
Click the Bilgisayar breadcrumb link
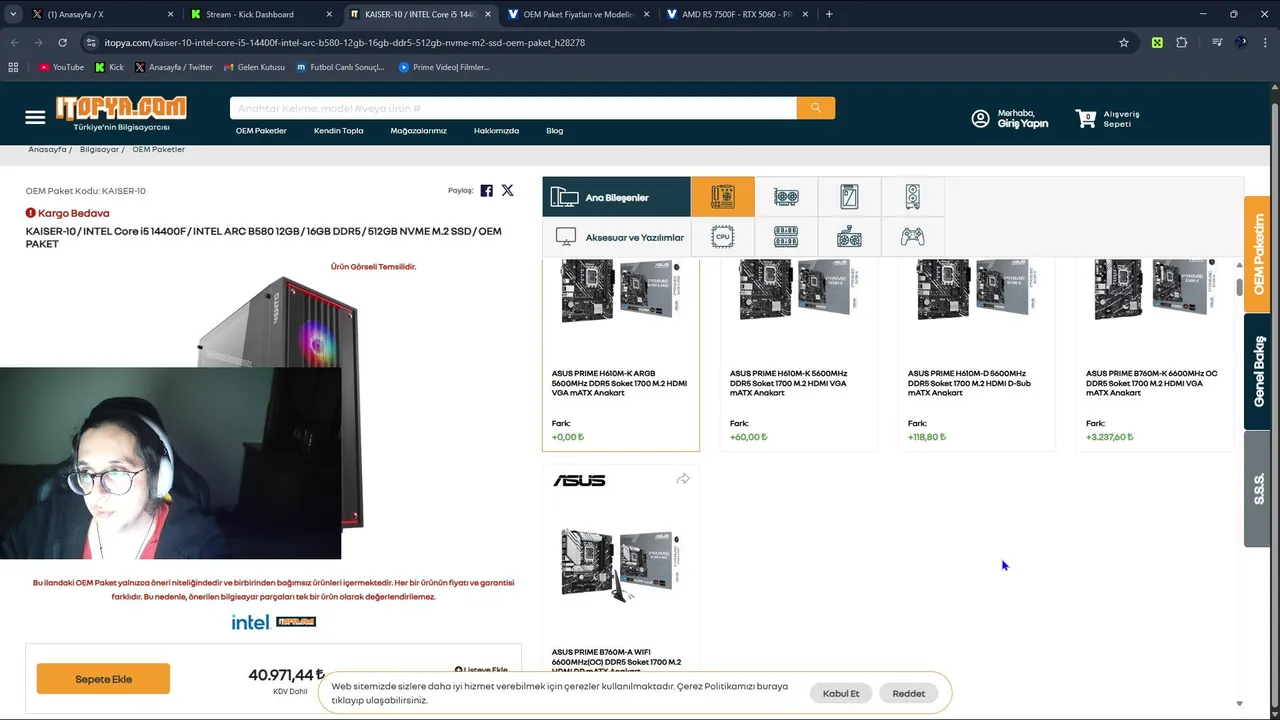(99, 149)
